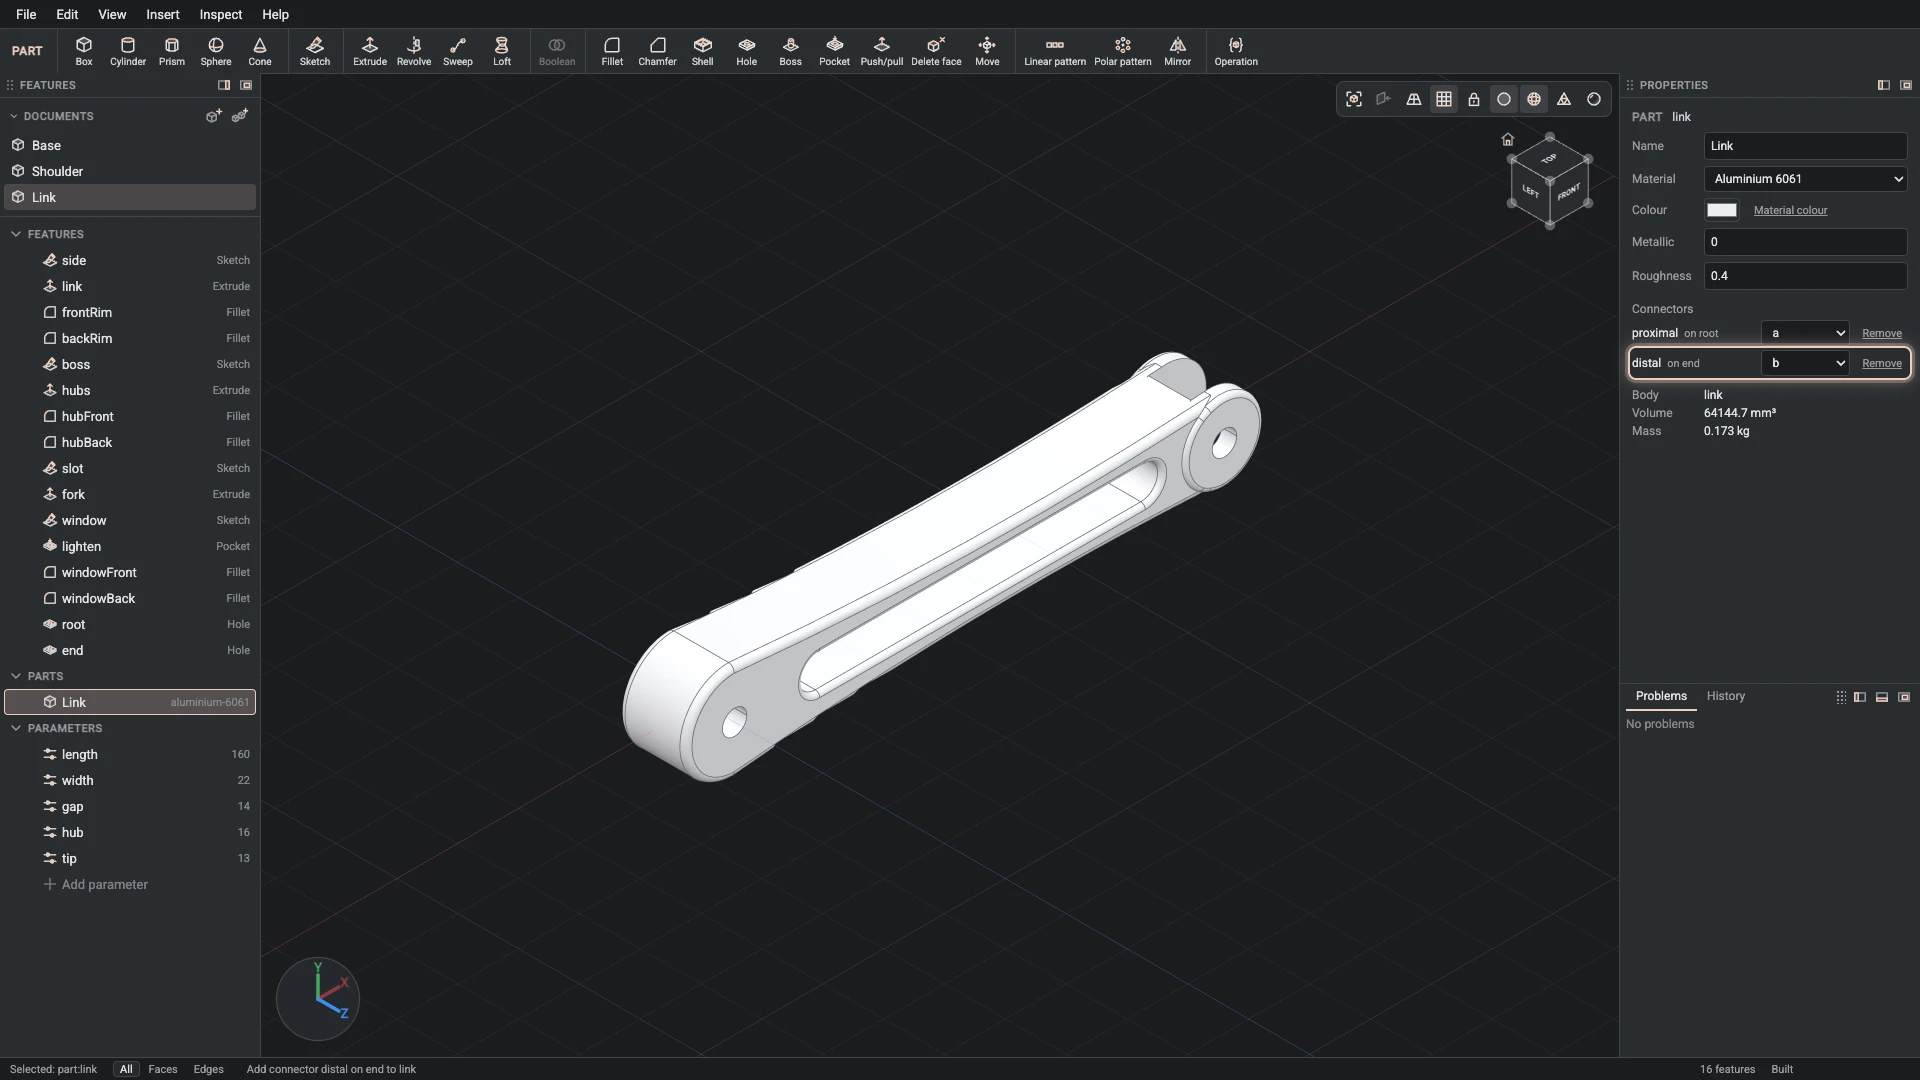Image resolution: width=1920 pixels, height=1080 pixels.
Task: Select the Chamfer tool
Action: click(657, 51)
